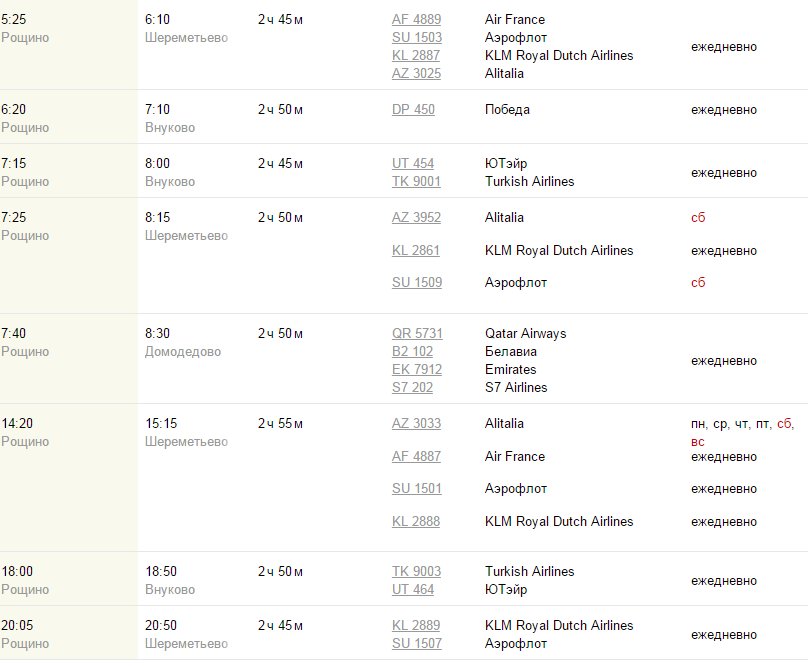This screenshot has height=666, width=808.
Task: Click flight UT 454 link
Action: (413, 164)
